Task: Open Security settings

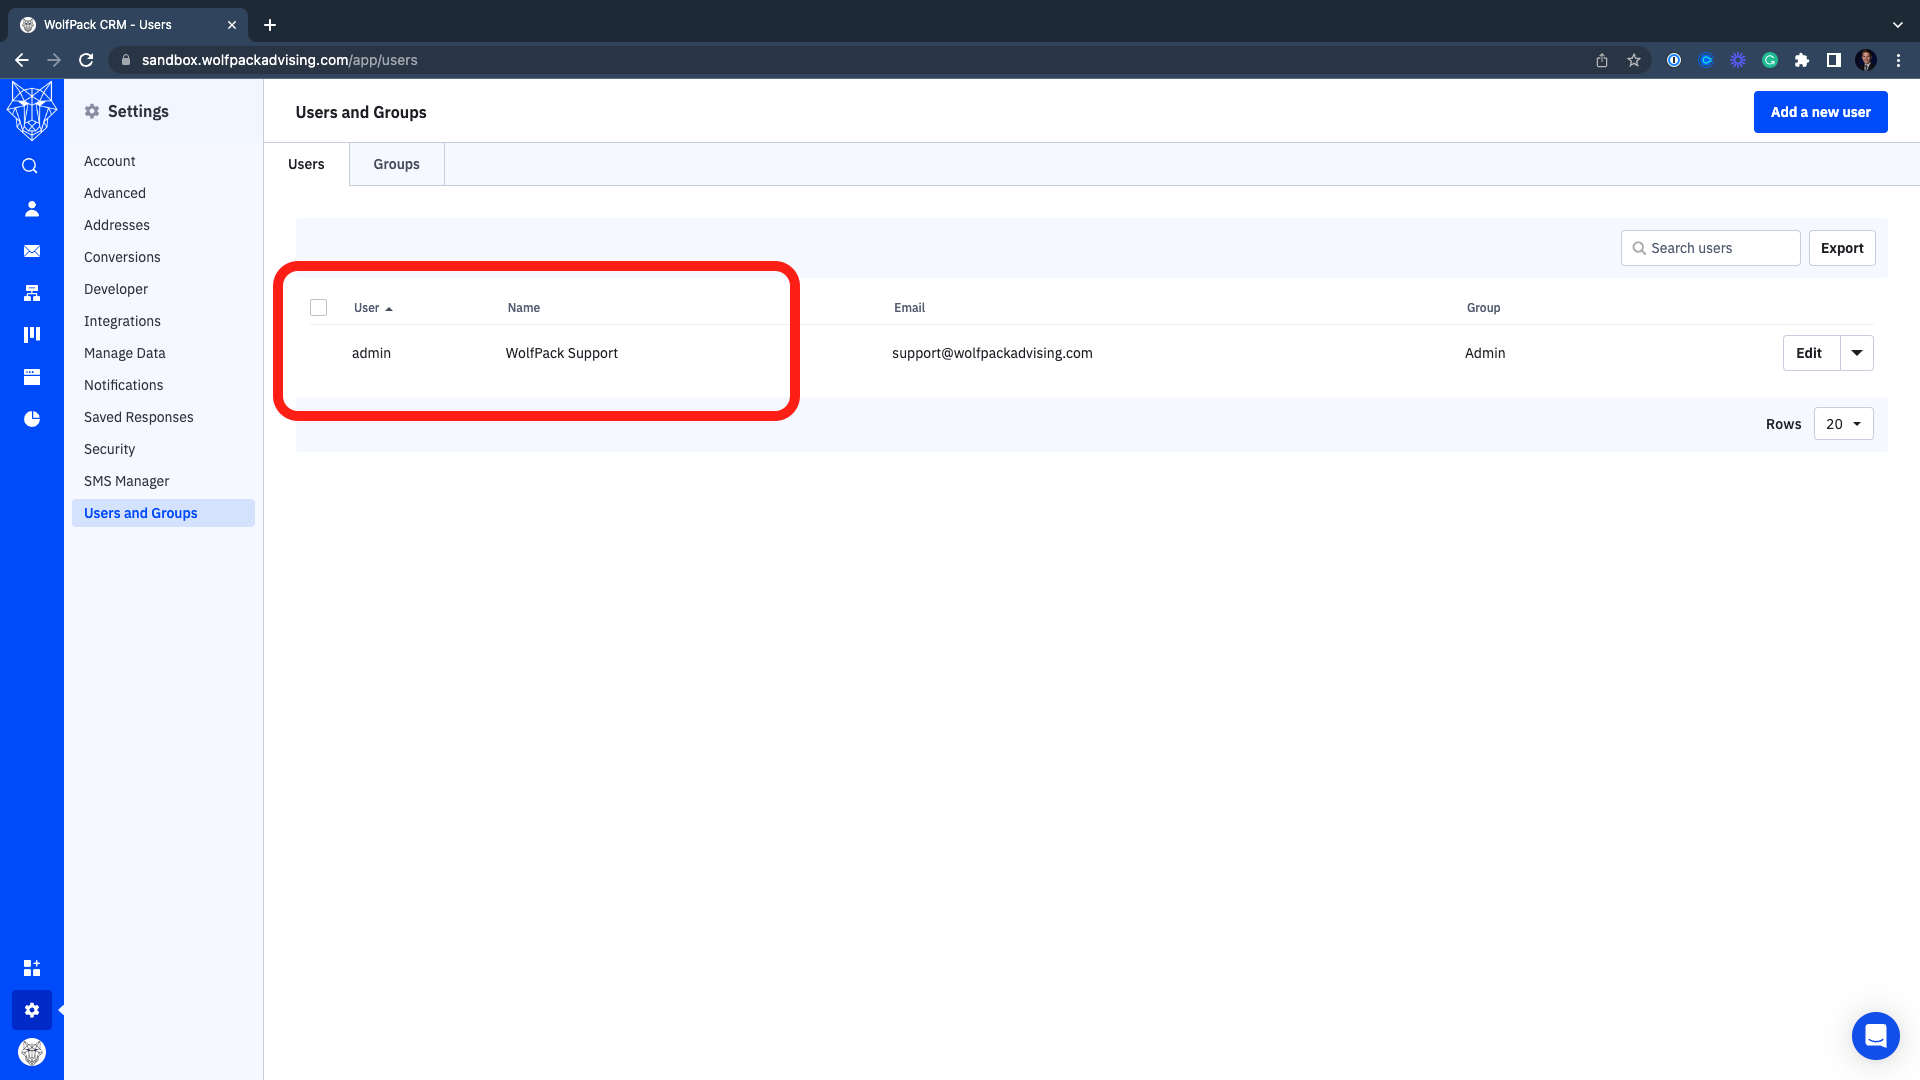Action: pos(110,449)
